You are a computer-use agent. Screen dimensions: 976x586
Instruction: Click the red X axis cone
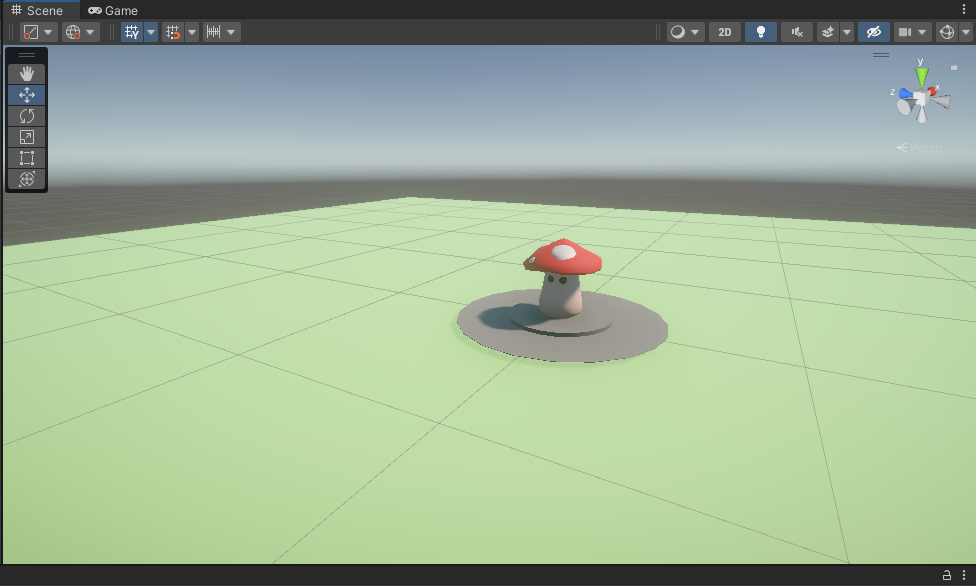[932, 92]
